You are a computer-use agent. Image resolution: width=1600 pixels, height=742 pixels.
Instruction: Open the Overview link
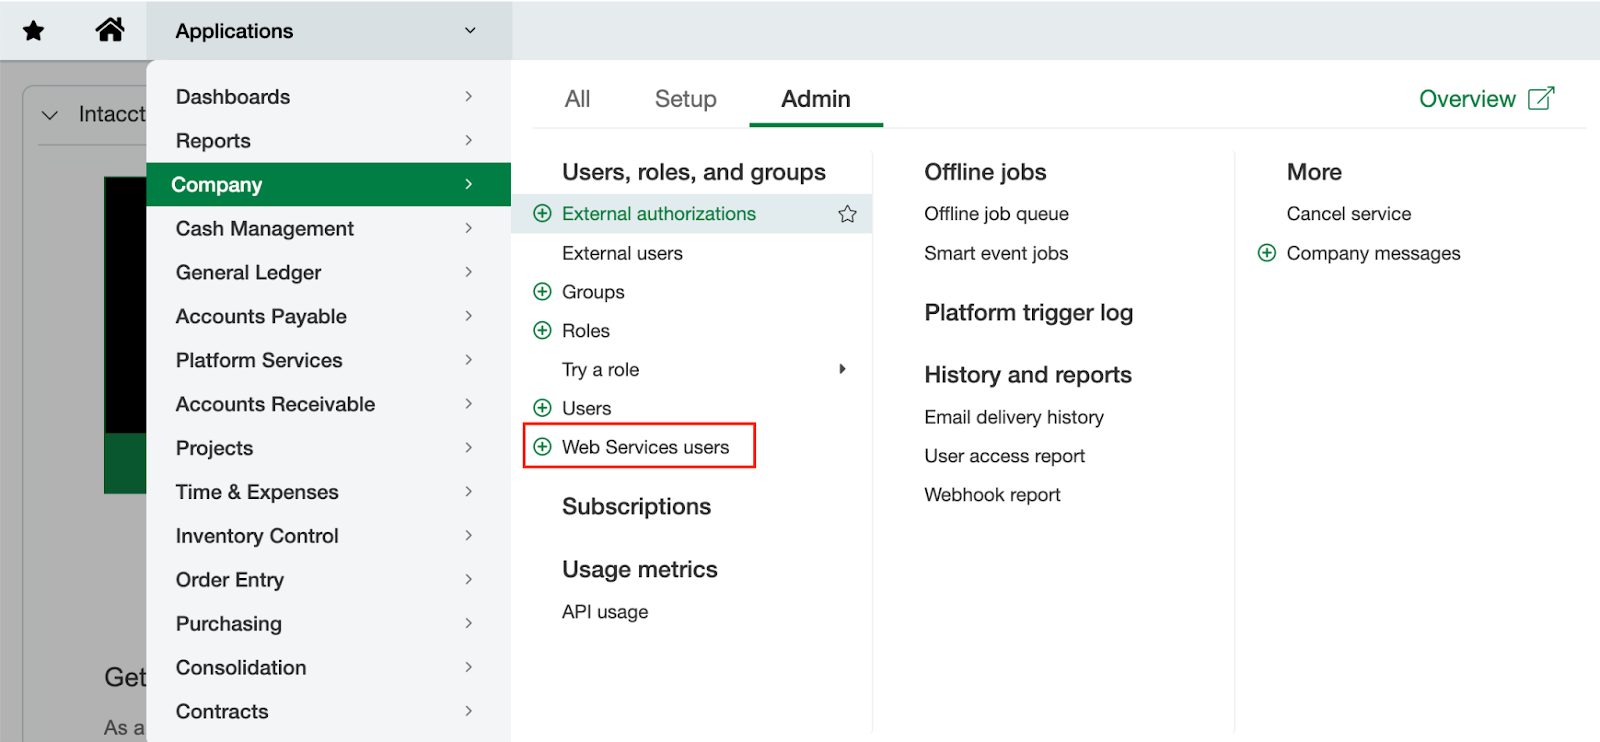1467,99
